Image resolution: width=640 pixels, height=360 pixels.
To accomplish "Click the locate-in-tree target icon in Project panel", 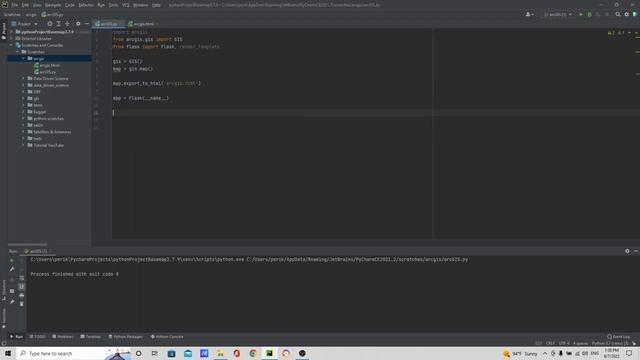I will (50, 24).
